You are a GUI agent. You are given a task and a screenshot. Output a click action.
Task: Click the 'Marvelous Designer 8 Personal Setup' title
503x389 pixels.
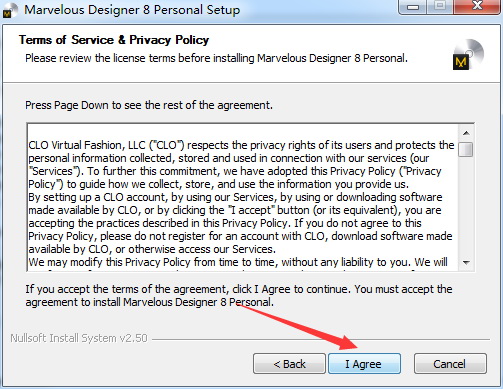coord(132,10)
